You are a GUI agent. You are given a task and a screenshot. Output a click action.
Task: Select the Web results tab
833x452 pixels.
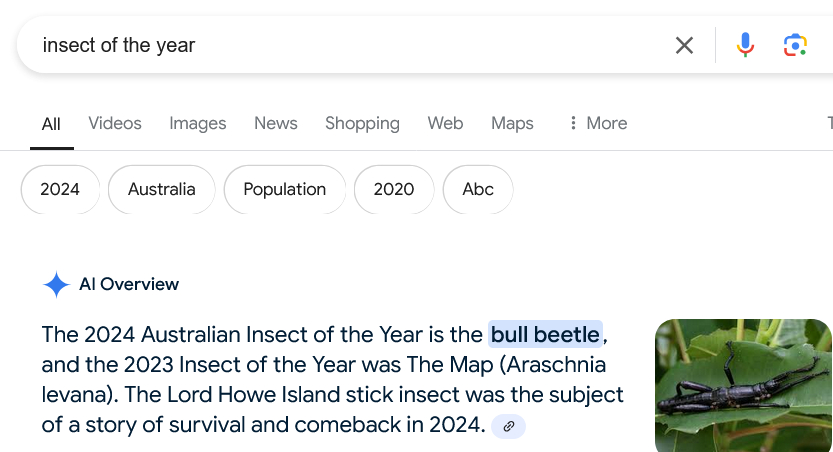pos(445,123)
